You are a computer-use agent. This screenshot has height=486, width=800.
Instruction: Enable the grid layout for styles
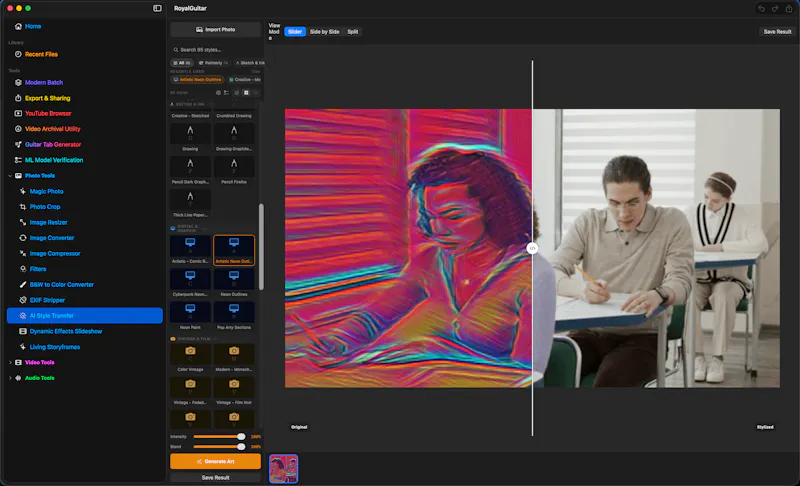click(x=246, y=93)
